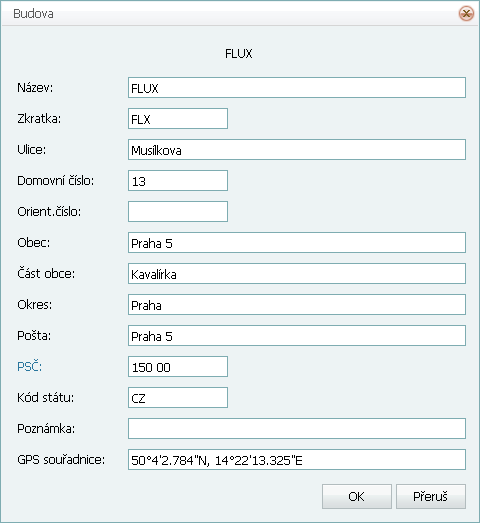Select the Ulice field showing Musílkova

(x=297, y=149)
